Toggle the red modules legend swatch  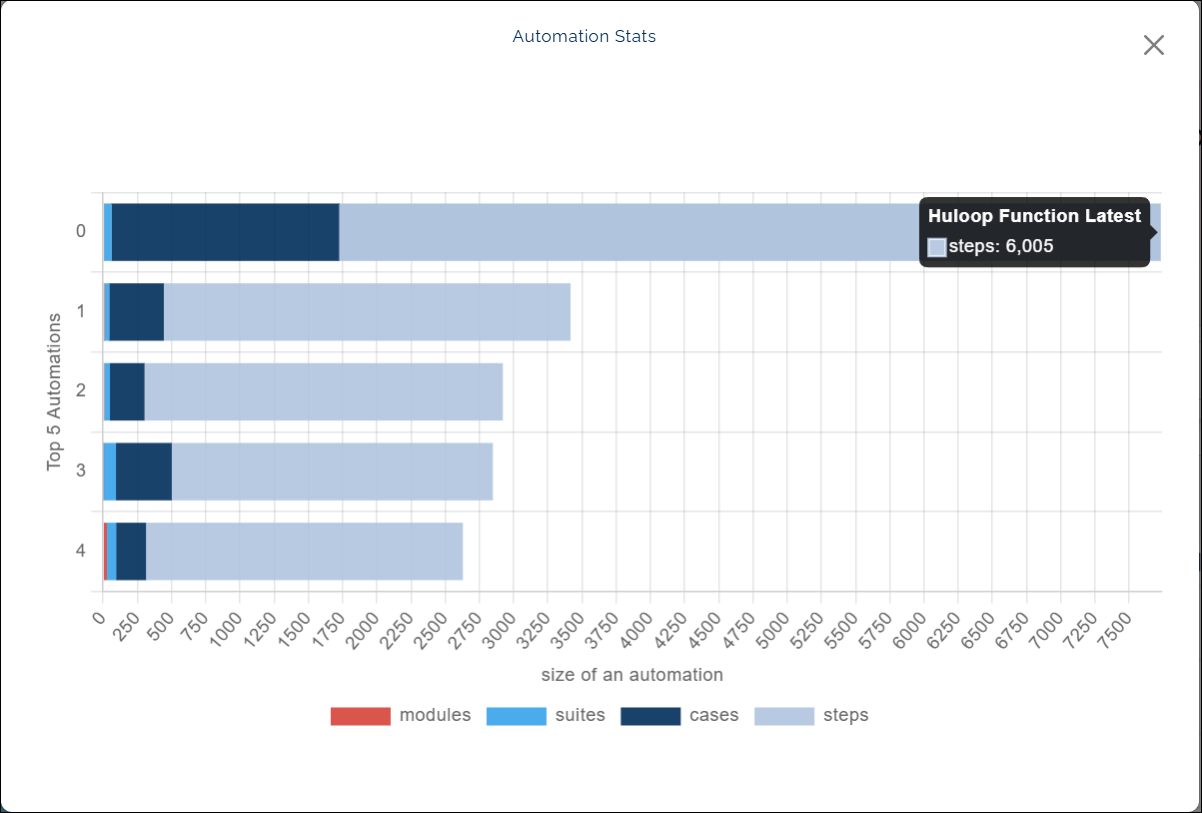(x=360, y=716)
